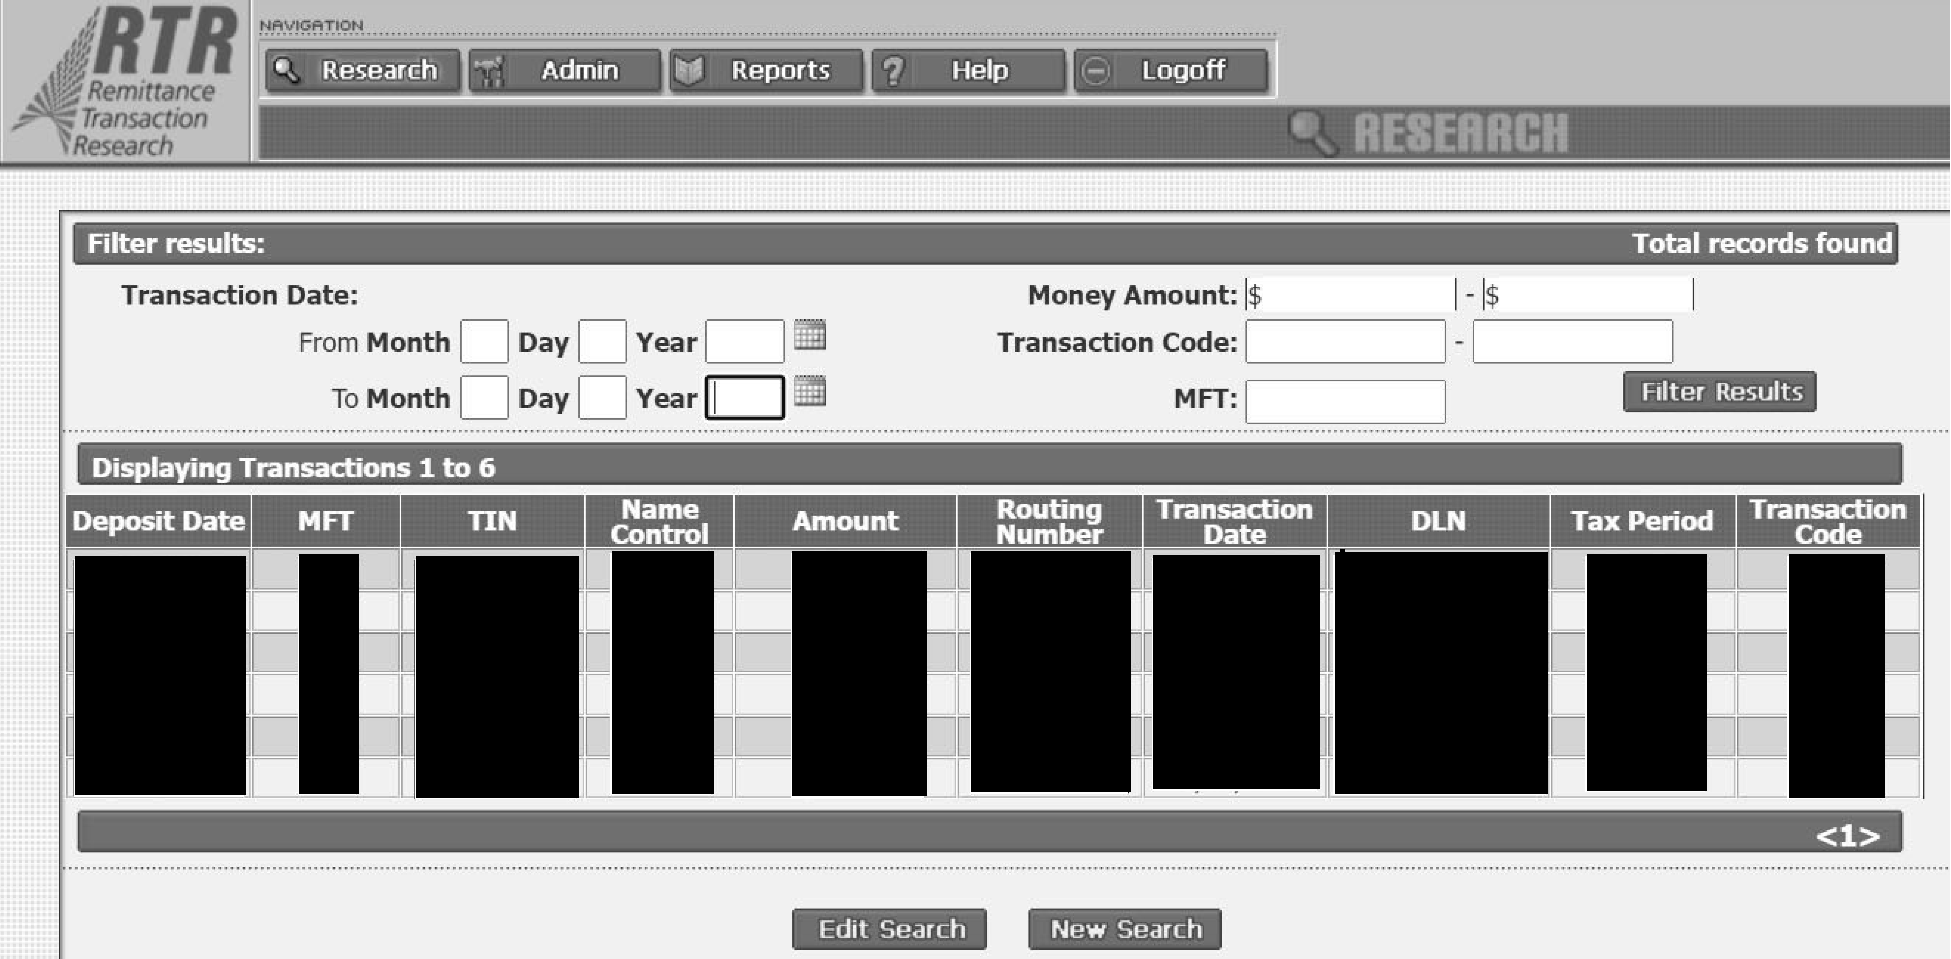This screenshot has height=959, width=1951.
Task: Click the first Money Amount dollar field
Action: click(x=1350, y=295)
